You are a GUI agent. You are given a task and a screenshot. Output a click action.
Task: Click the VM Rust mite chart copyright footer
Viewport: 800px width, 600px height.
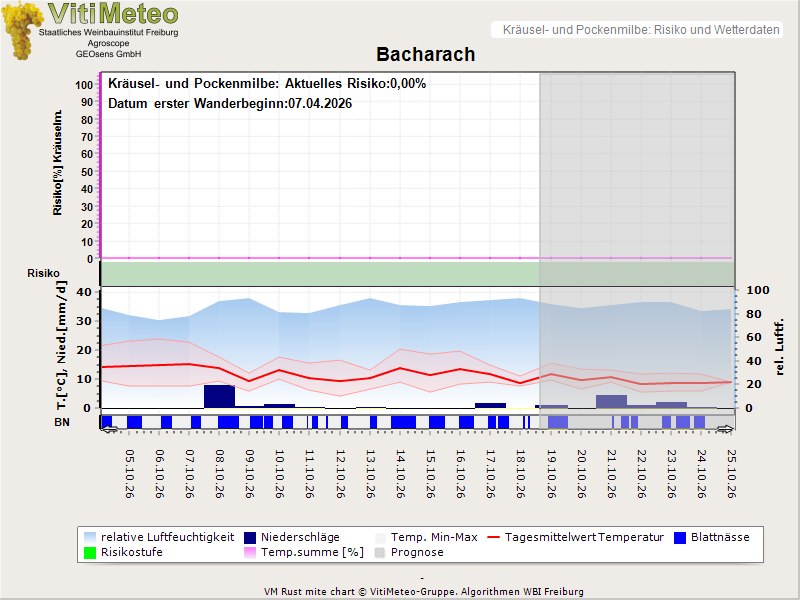pos(423,592)
